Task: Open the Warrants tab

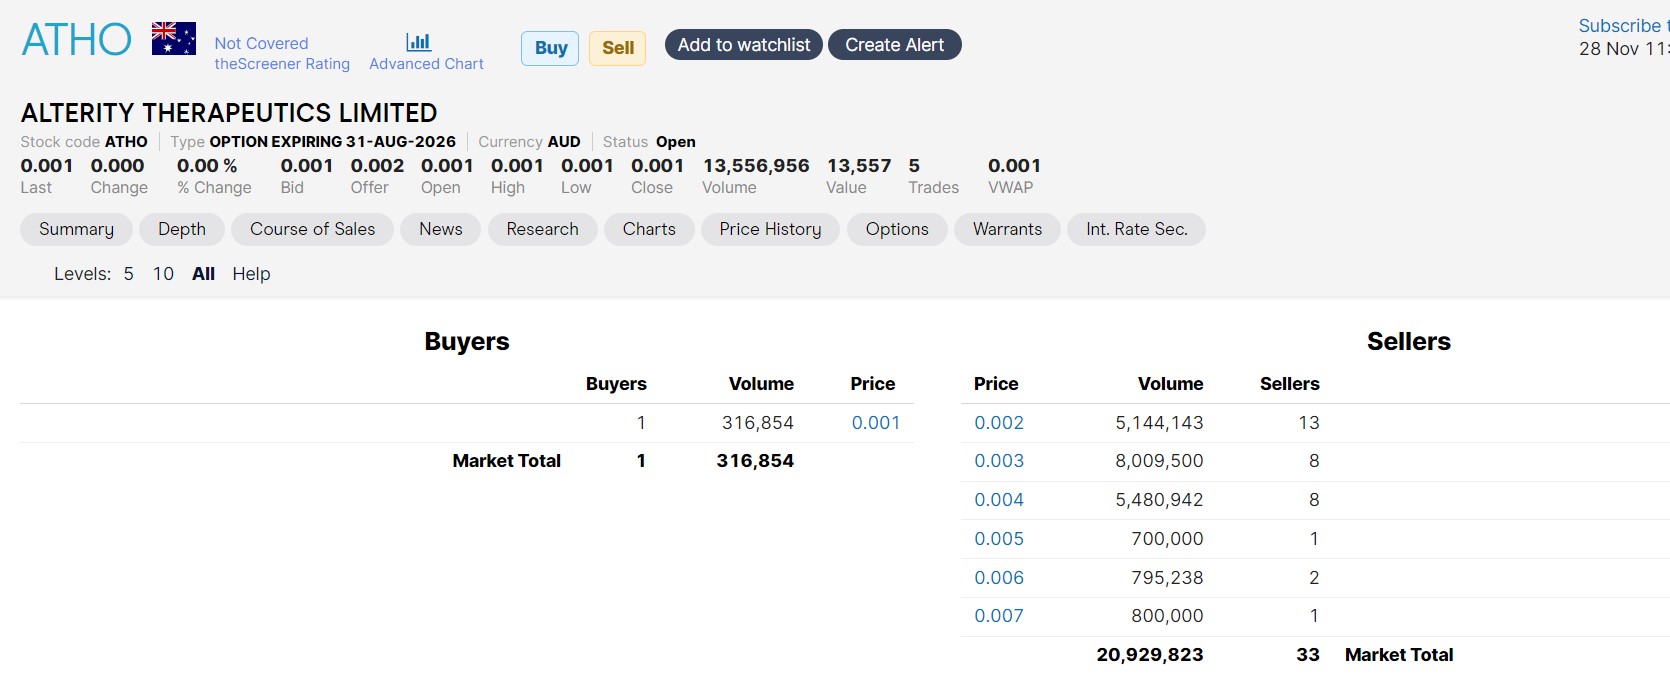Action: pyautogui.click(x=1007, y=229)
